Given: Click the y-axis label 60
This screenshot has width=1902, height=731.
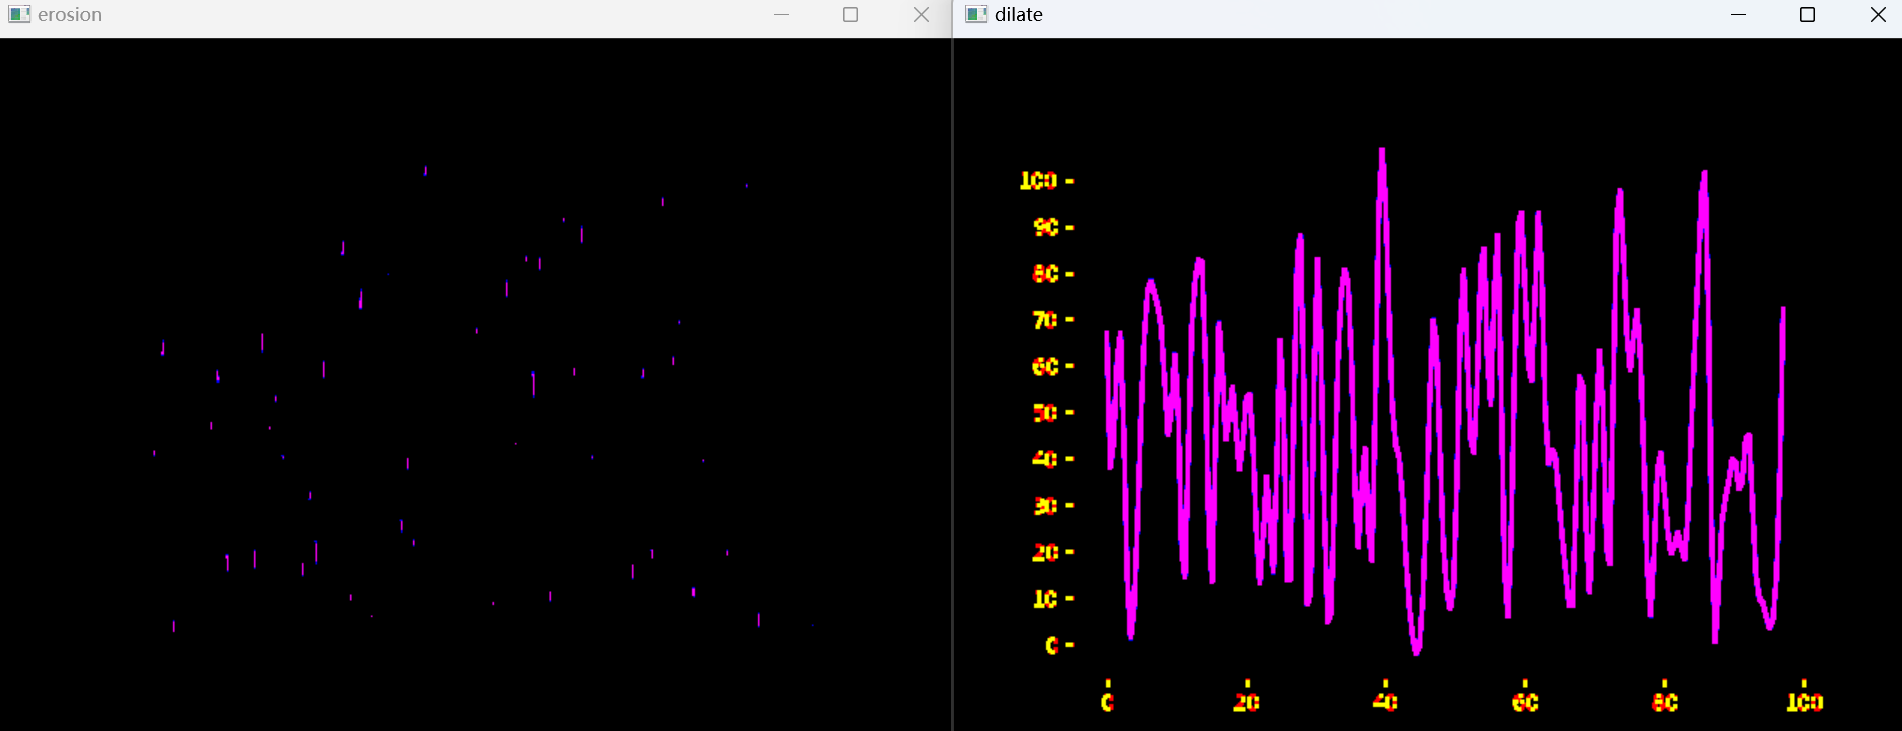Looking at the screenshot, I should (x=1045, y=367).
